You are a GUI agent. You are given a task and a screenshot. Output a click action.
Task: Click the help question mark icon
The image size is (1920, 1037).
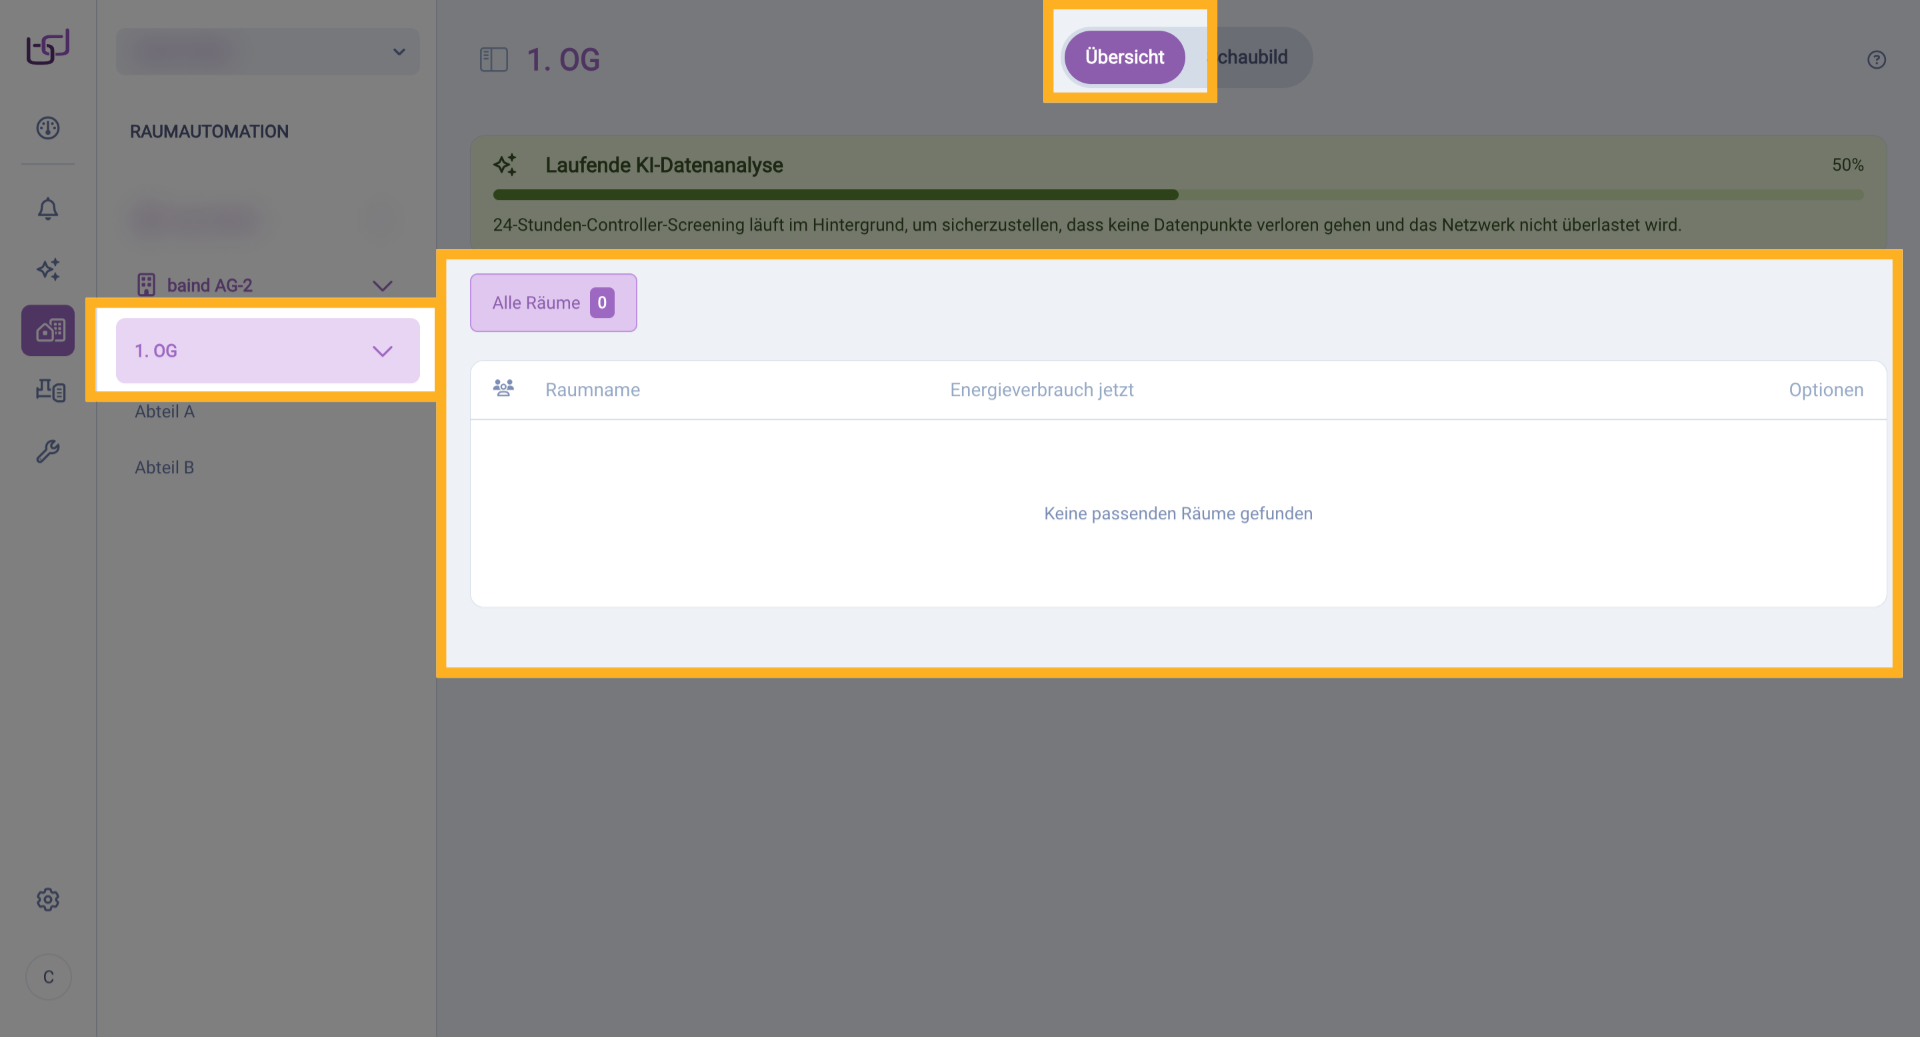1876,60
